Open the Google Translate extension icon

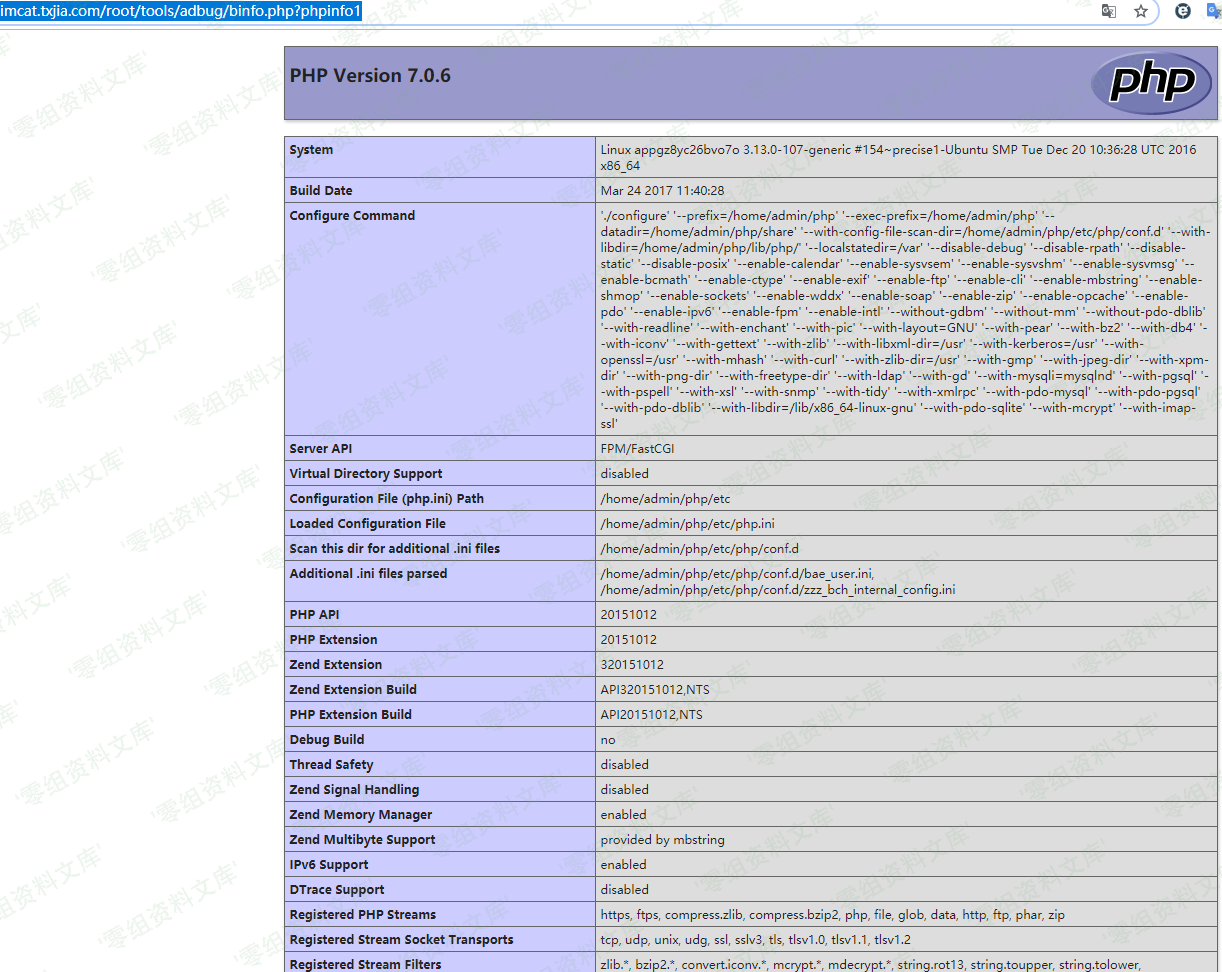[x=1214, y=11]
